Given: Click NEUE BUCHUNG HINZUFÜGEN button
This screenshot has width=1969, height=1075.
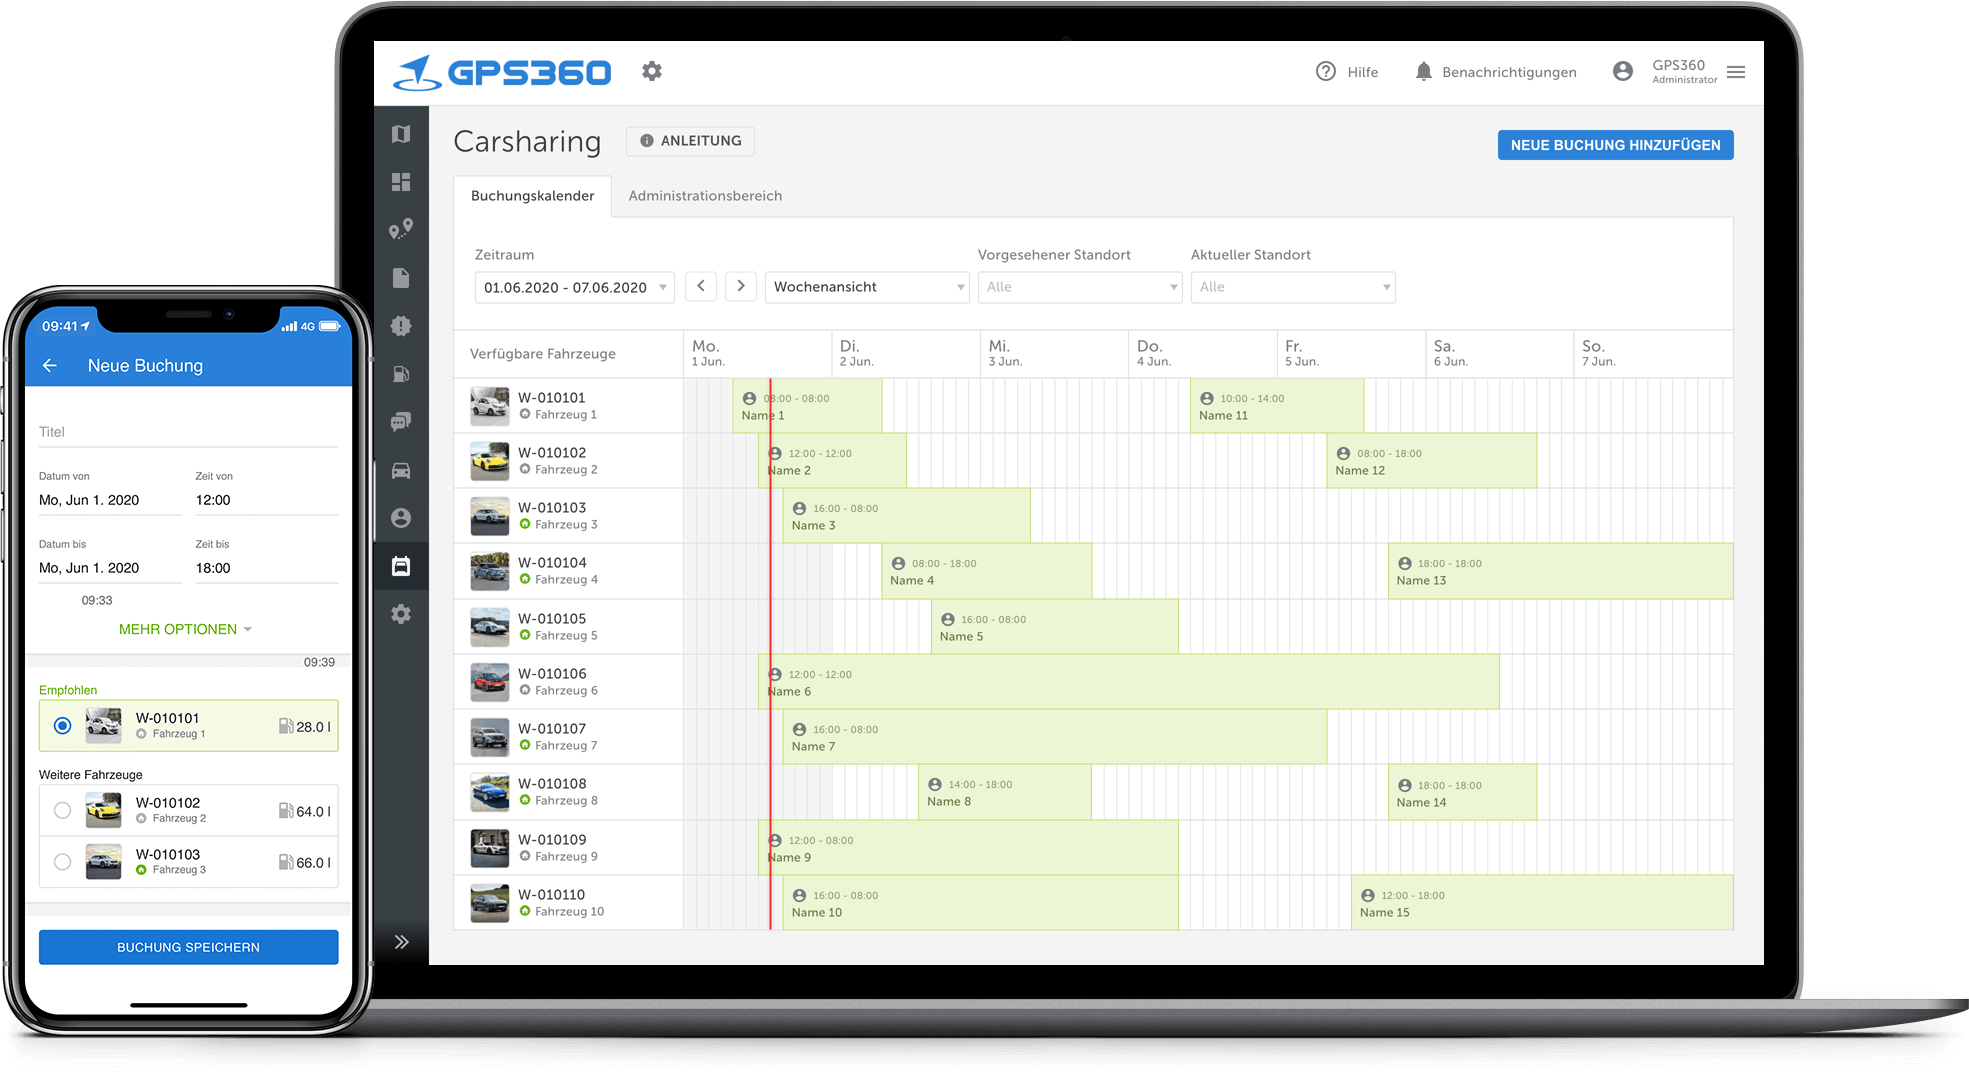Looking at the screenshot, I should tap(1615, 145).
